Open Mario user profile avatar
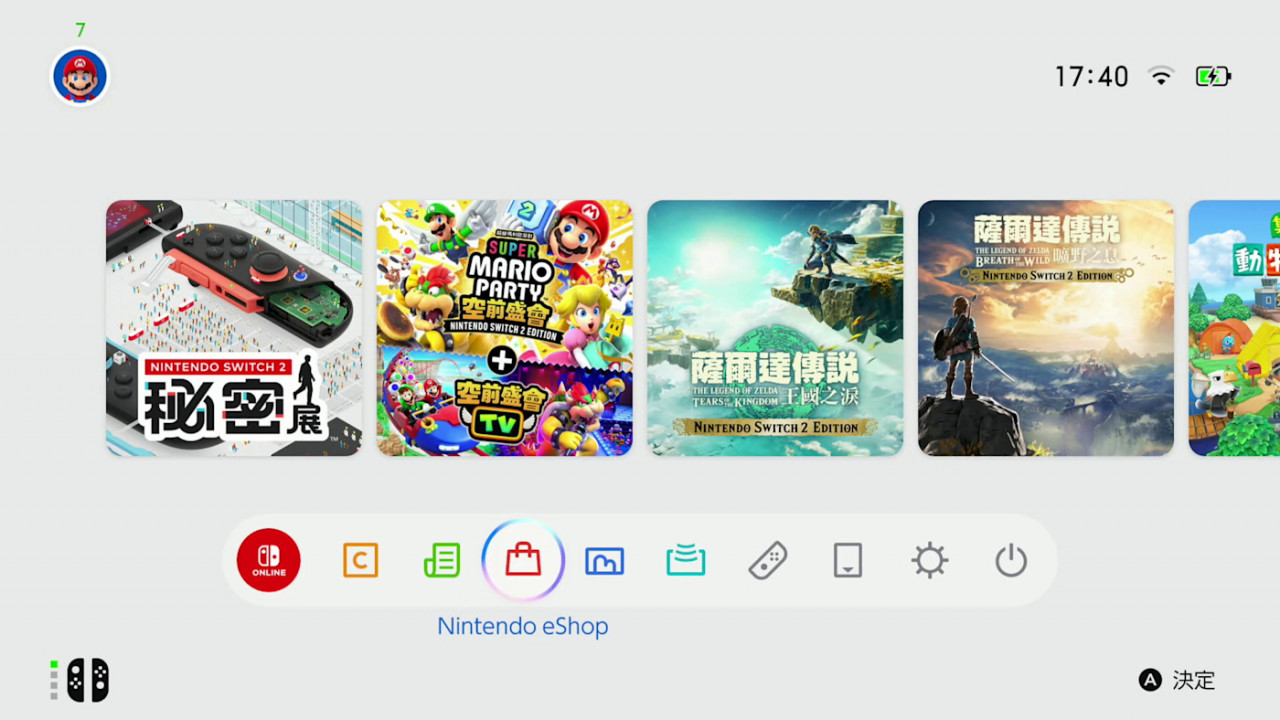Image resolution: width=1280 pixels, height=720 pixels. click(80, 77)
